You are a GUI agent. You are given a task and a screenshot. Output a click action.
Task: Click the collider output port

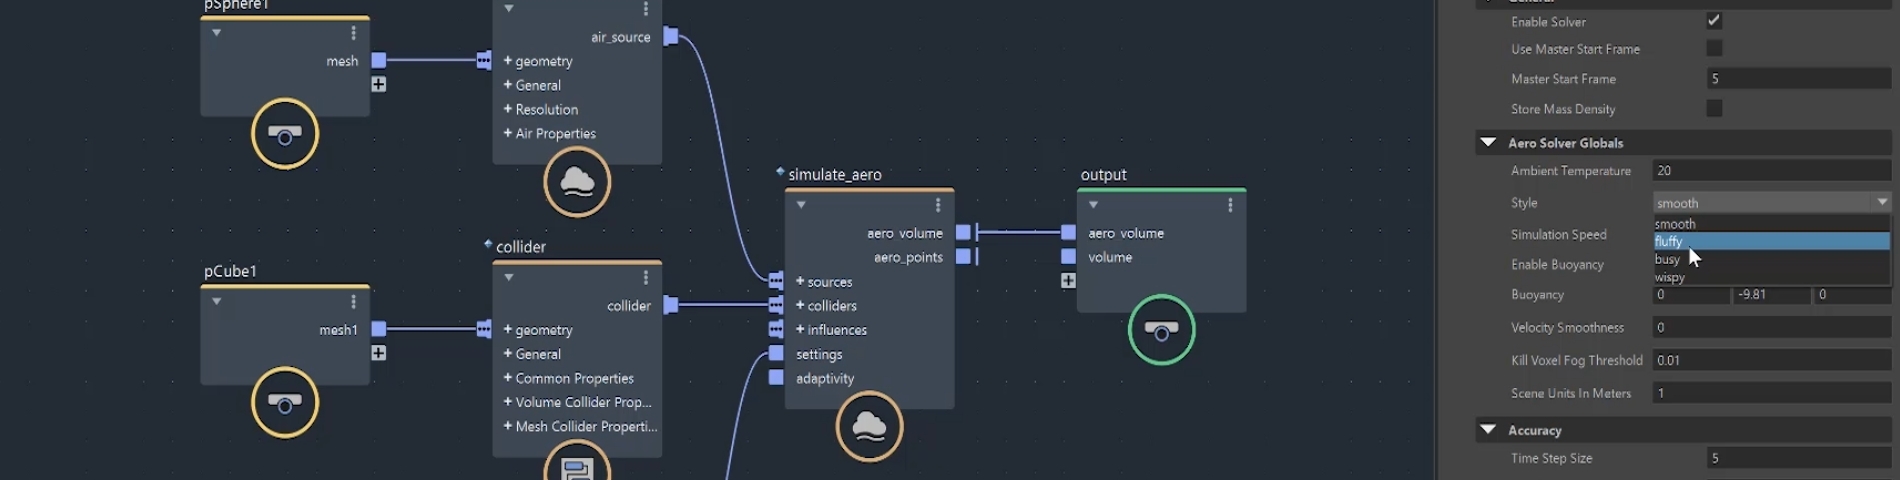671,305
